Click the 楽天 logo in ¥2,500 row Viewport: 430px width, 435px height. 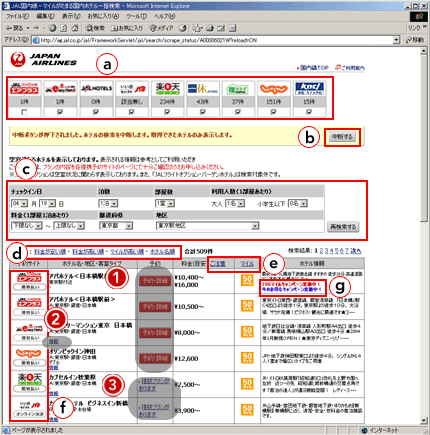[29, 378]
